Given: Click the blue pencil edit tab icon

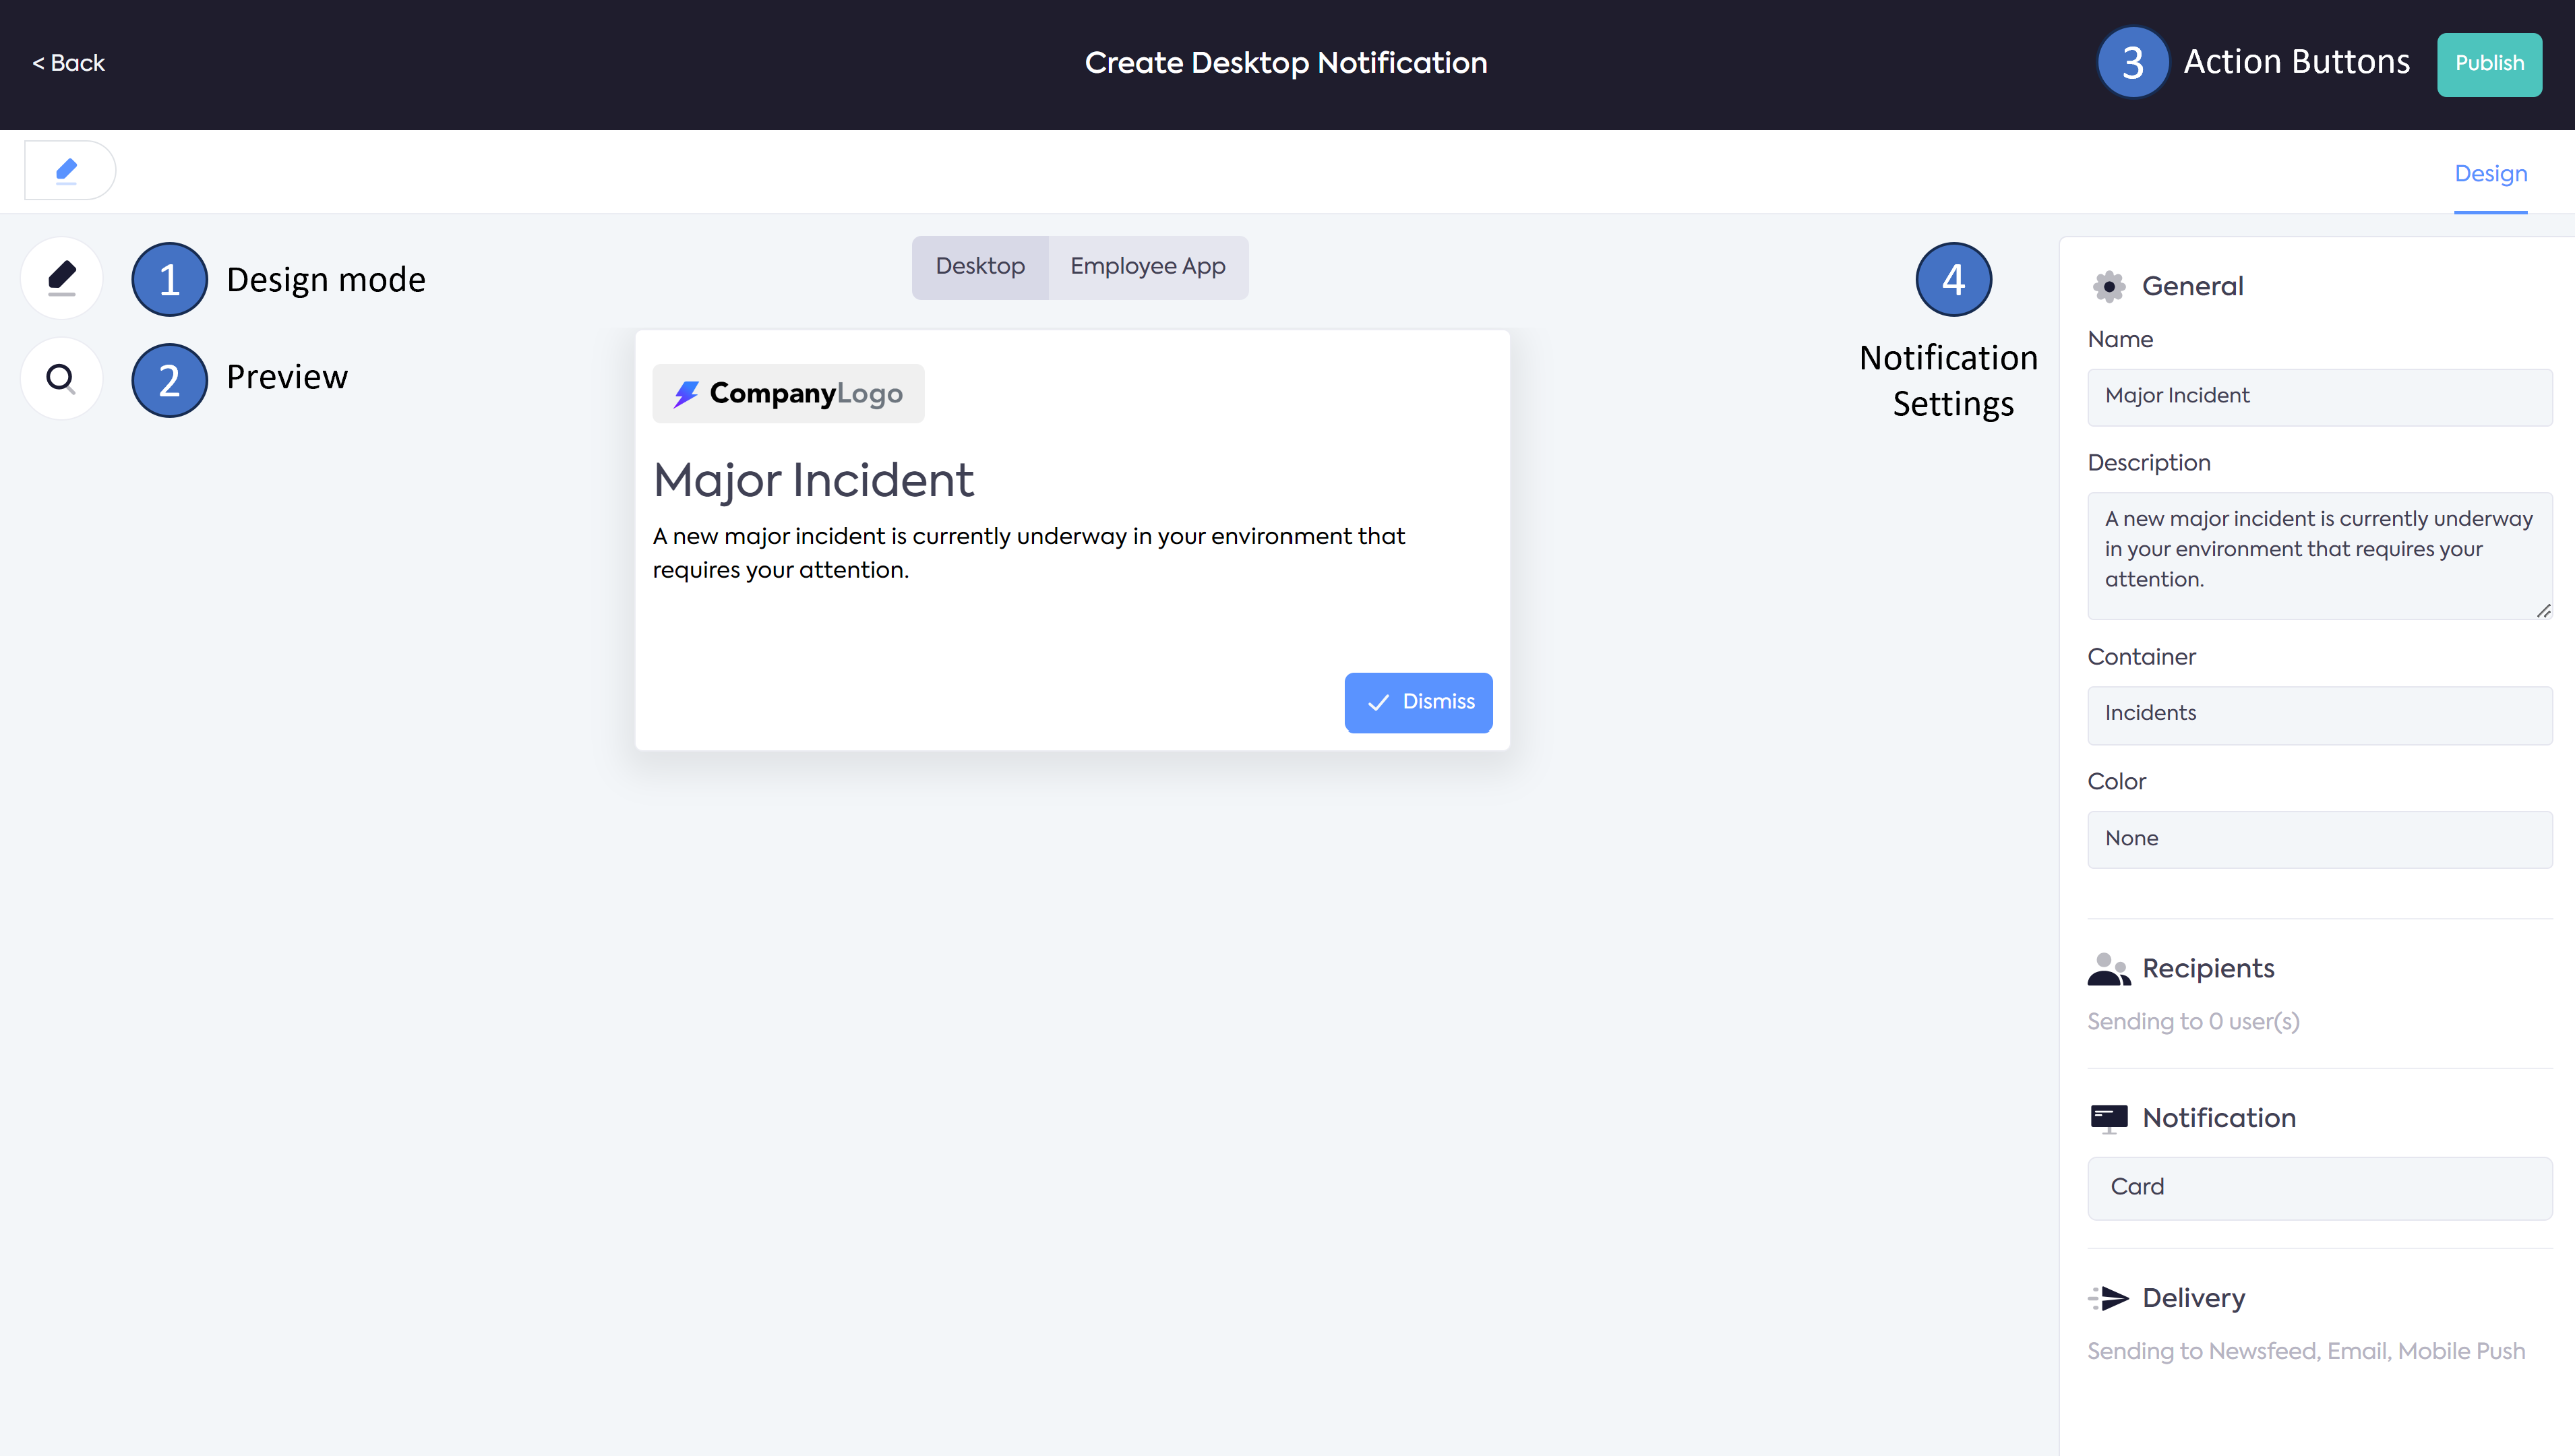Looking at the screenshot, I should coord(67,170).
